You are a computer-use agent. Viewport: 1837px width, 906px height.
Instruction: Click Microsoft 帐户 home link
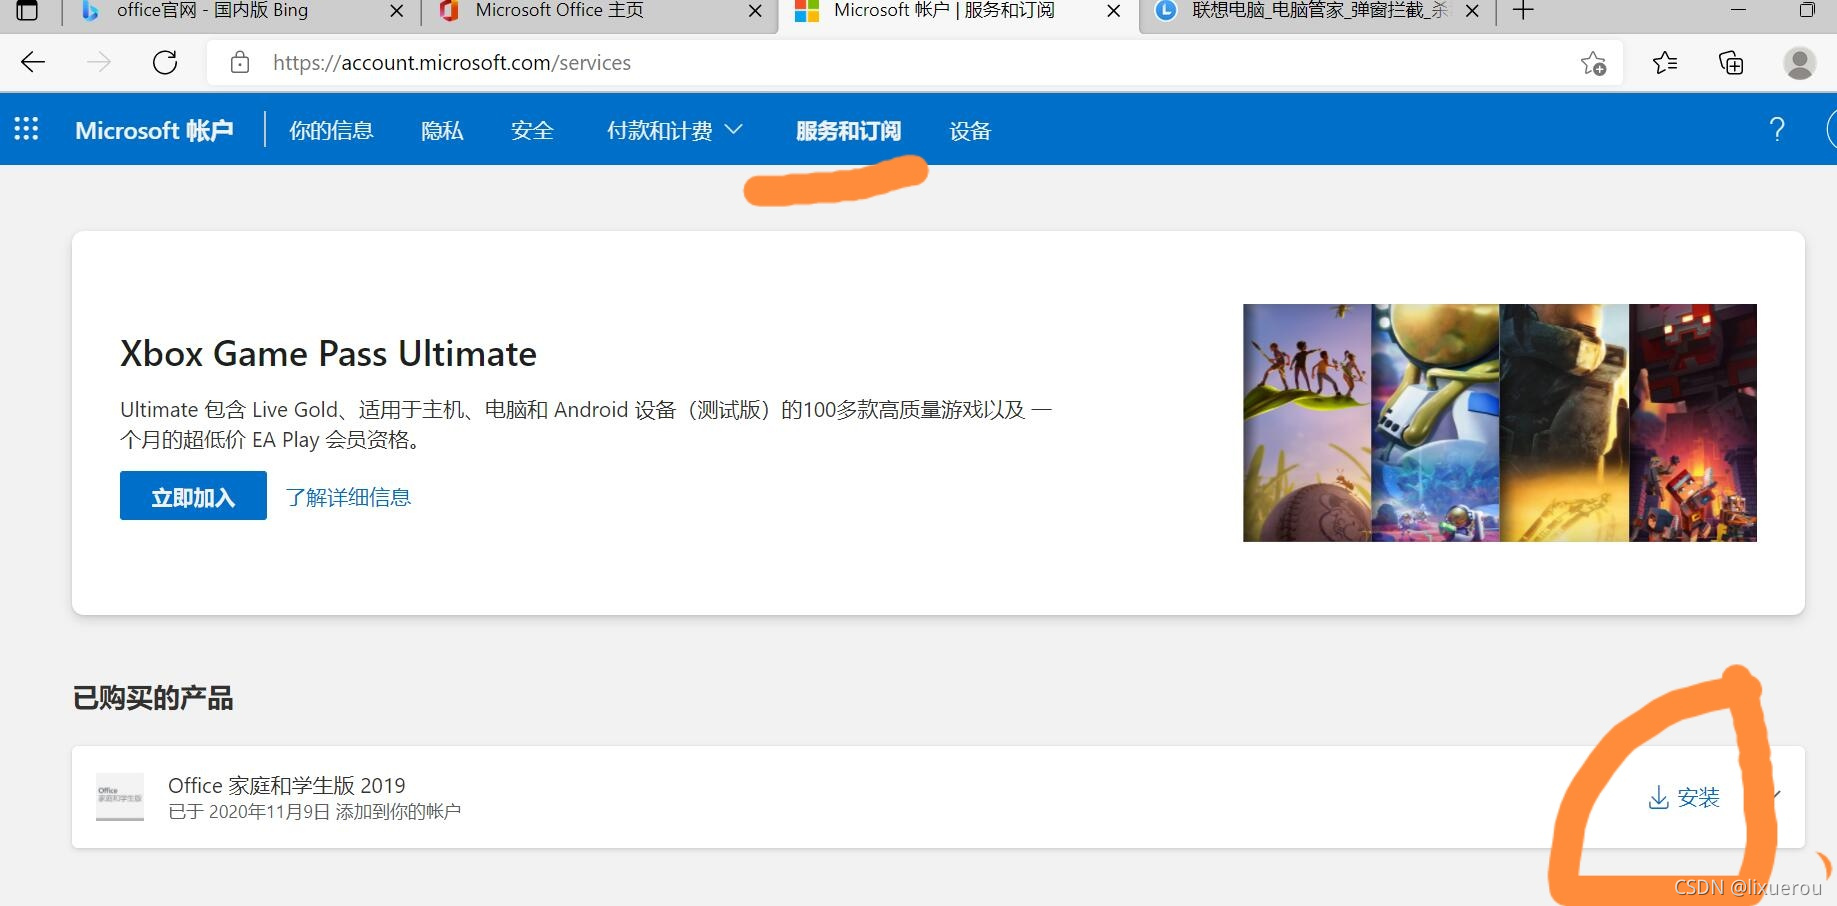tap(154, 130)
